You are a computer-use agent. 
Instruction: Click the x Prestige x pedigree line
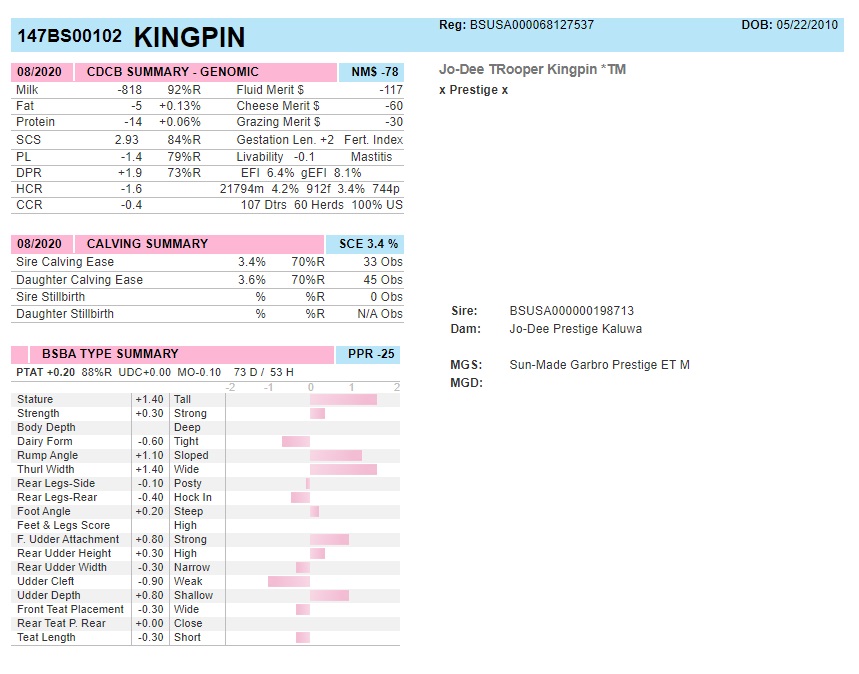(473, 90)
